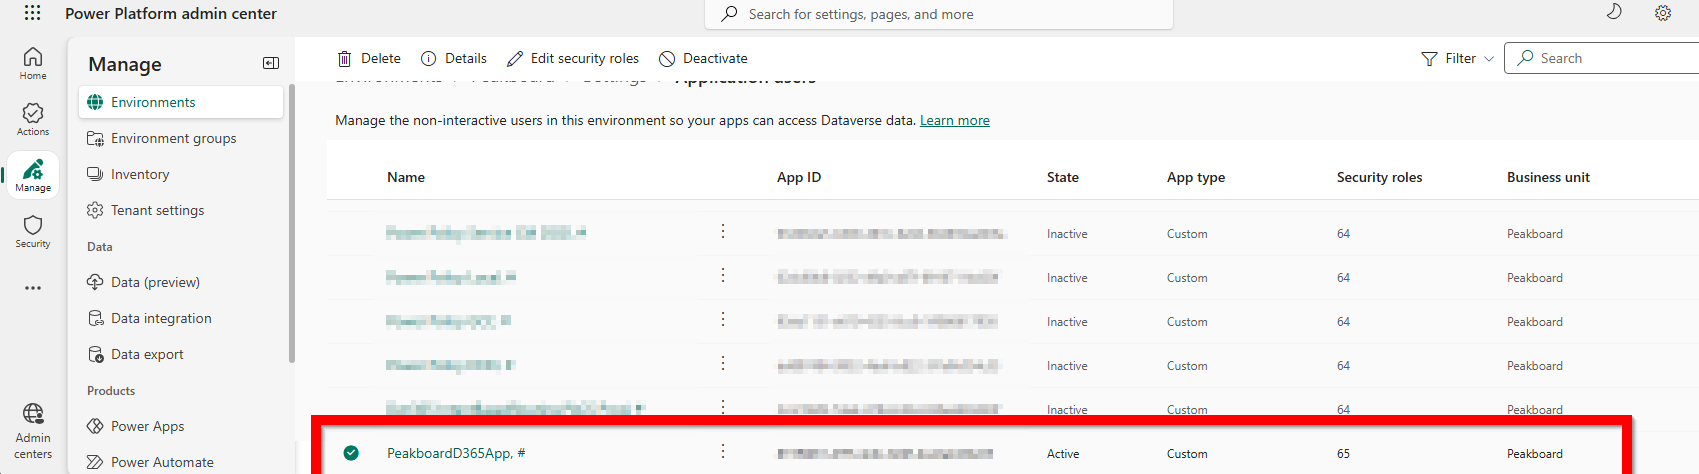1699x474 pixels.
Task: Click the Deactivate command
Action: click(703, 59)
